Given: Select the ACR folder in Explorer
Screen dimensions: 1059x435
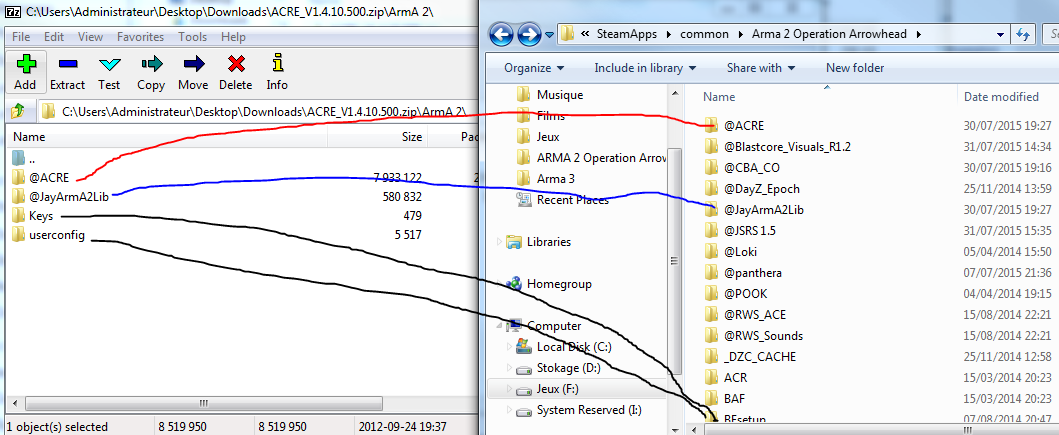Looking at the screenshot, I should 725,377.
